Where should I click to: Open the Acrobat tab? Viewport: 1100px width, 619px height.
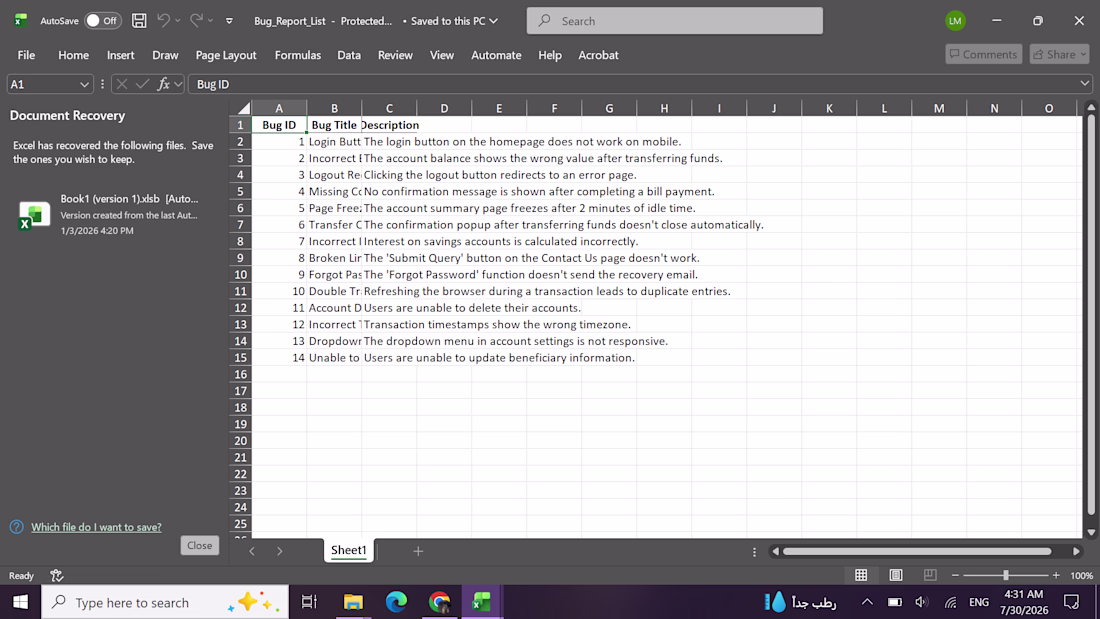coord(598,55)
